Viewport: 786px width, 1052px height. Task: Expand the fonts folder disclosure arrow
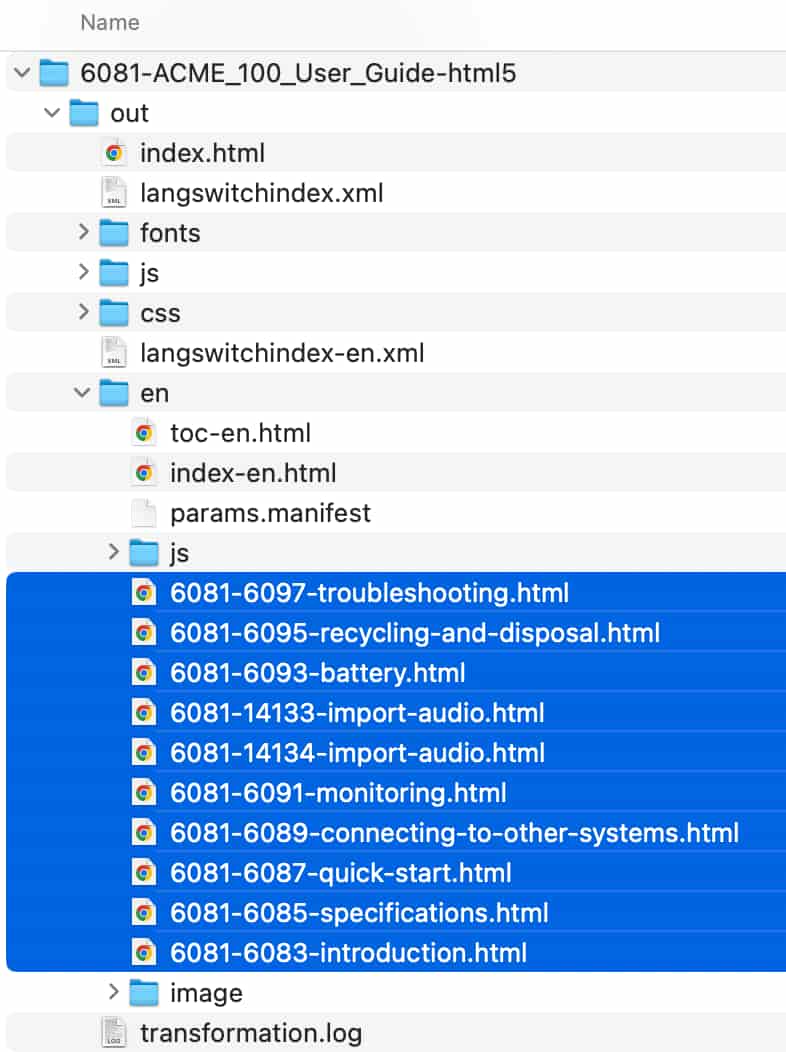83,233
